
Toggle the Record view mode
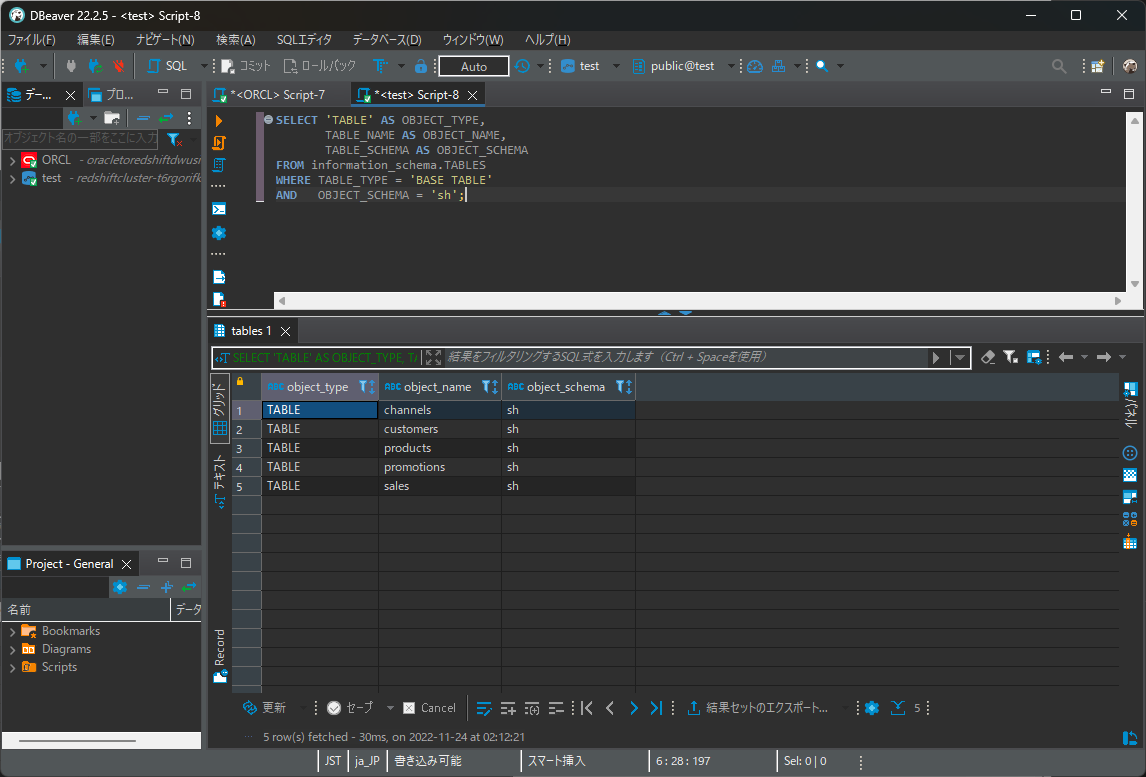click(x=219, y=656)
